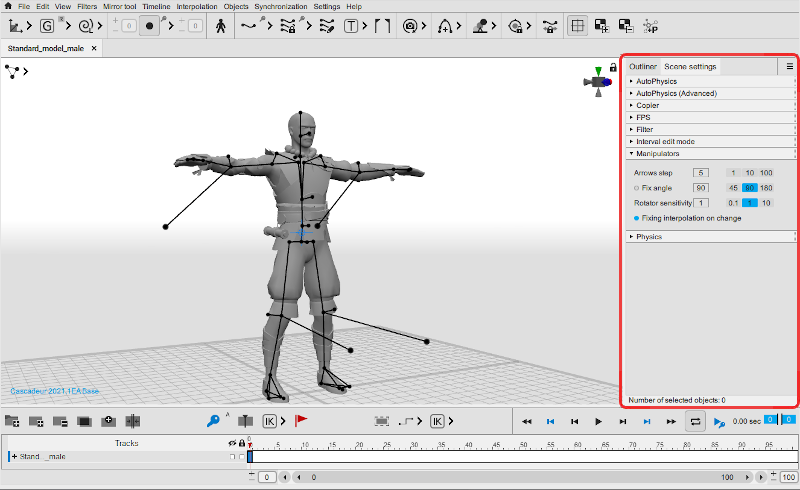800x490 pixels.
Task: Select the T text tool icon
Action: [351, 26]
